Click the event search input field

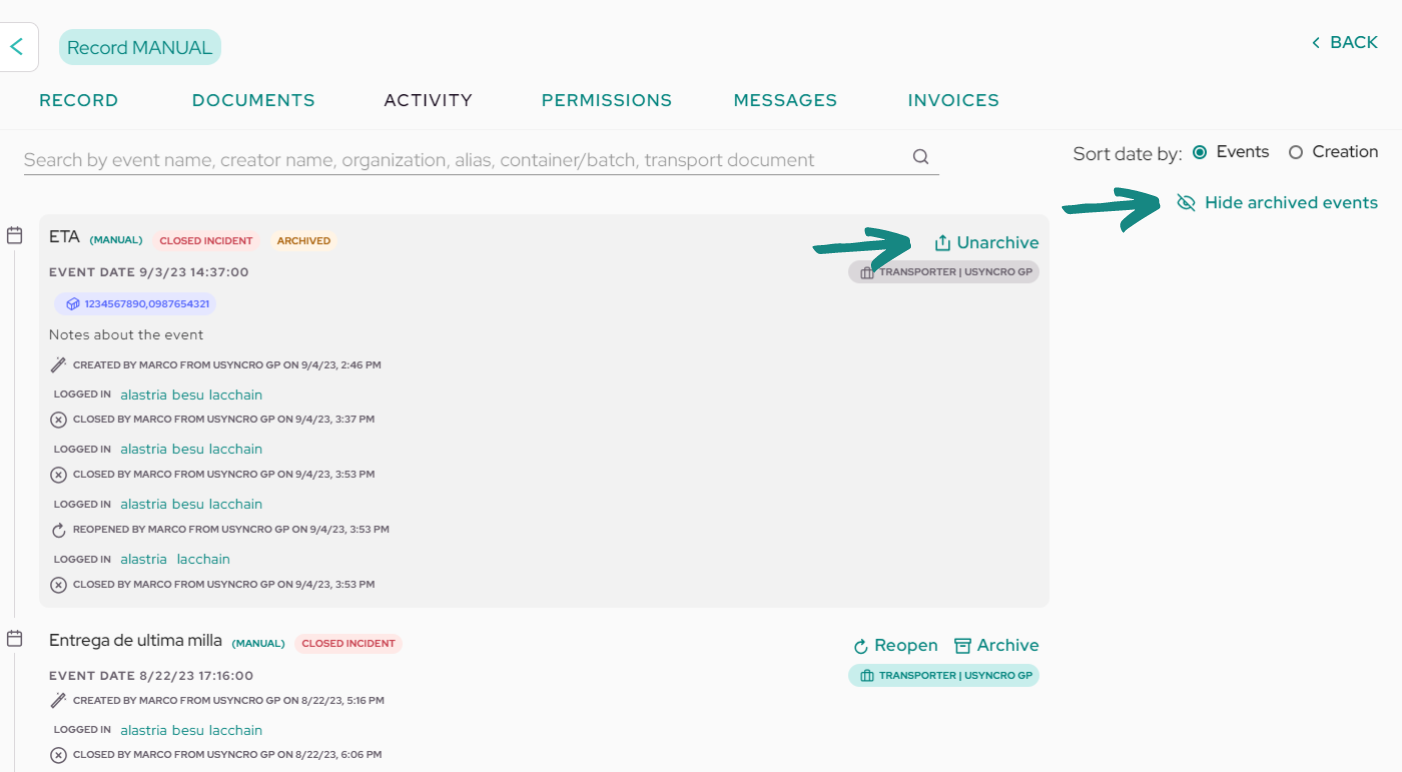tap(466, 159)
